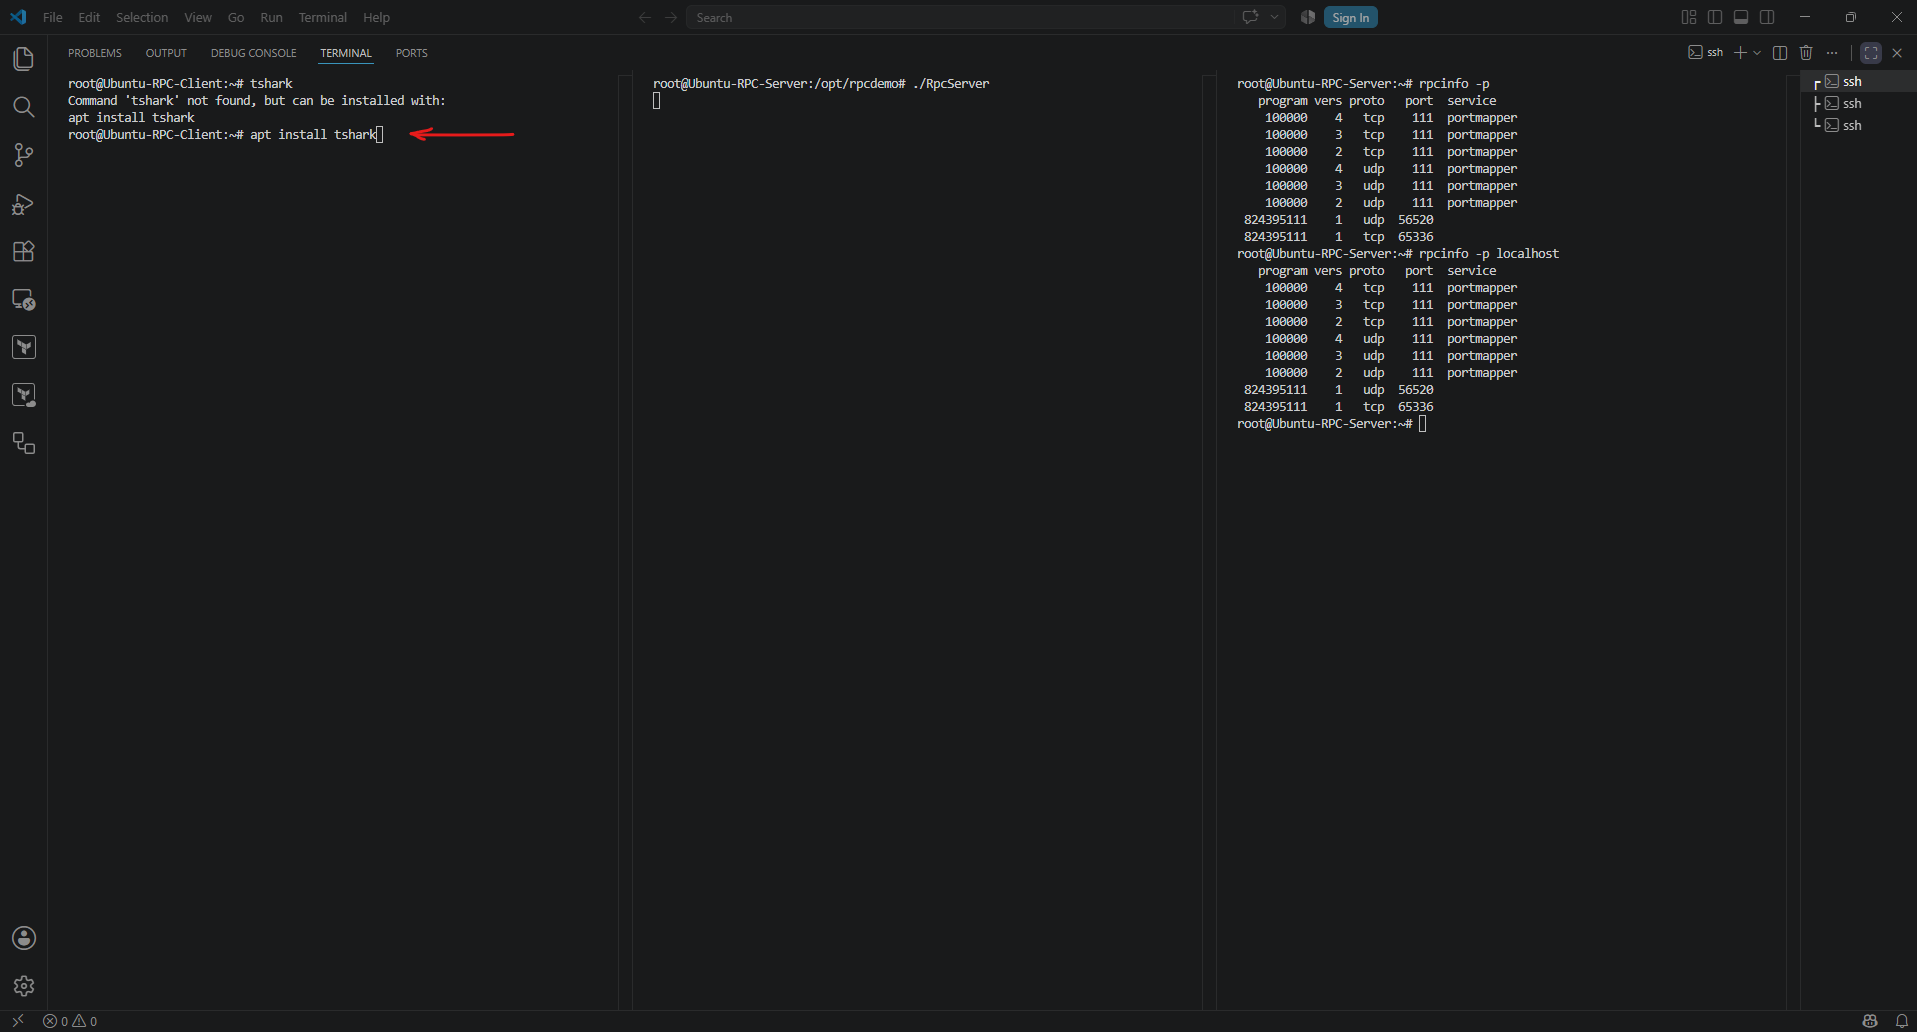This screenshot has height=1032, width=1917.
Task: Click the Search command center field
Action: tap(960, 17)
